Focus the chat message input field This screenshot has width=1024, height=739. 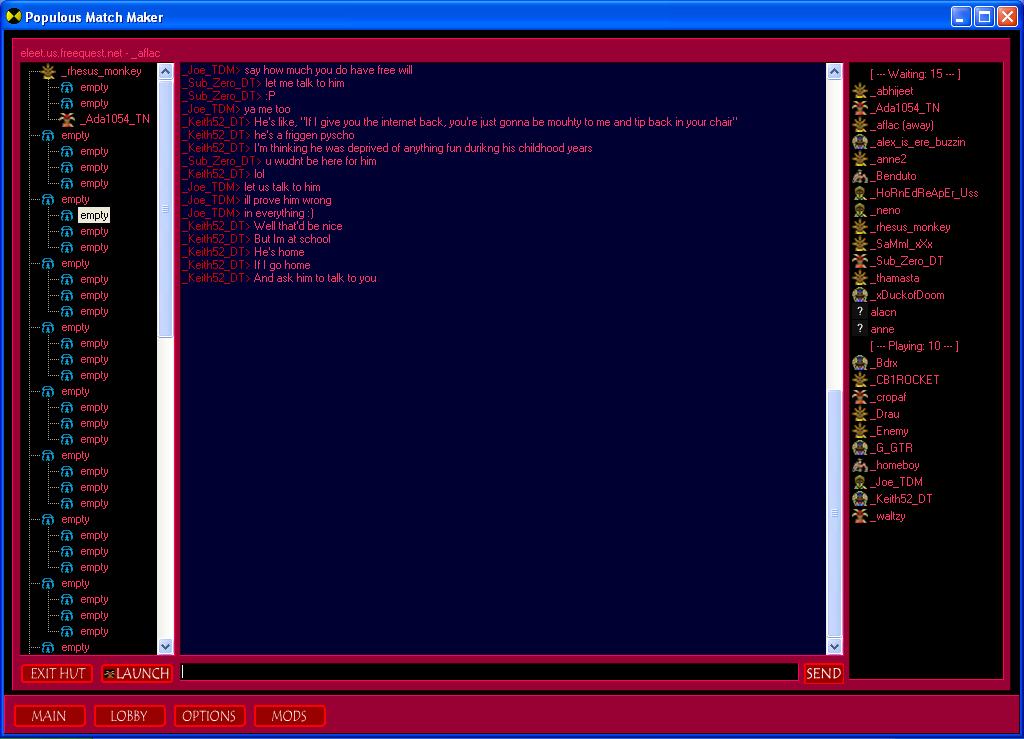tap(489, 673)
